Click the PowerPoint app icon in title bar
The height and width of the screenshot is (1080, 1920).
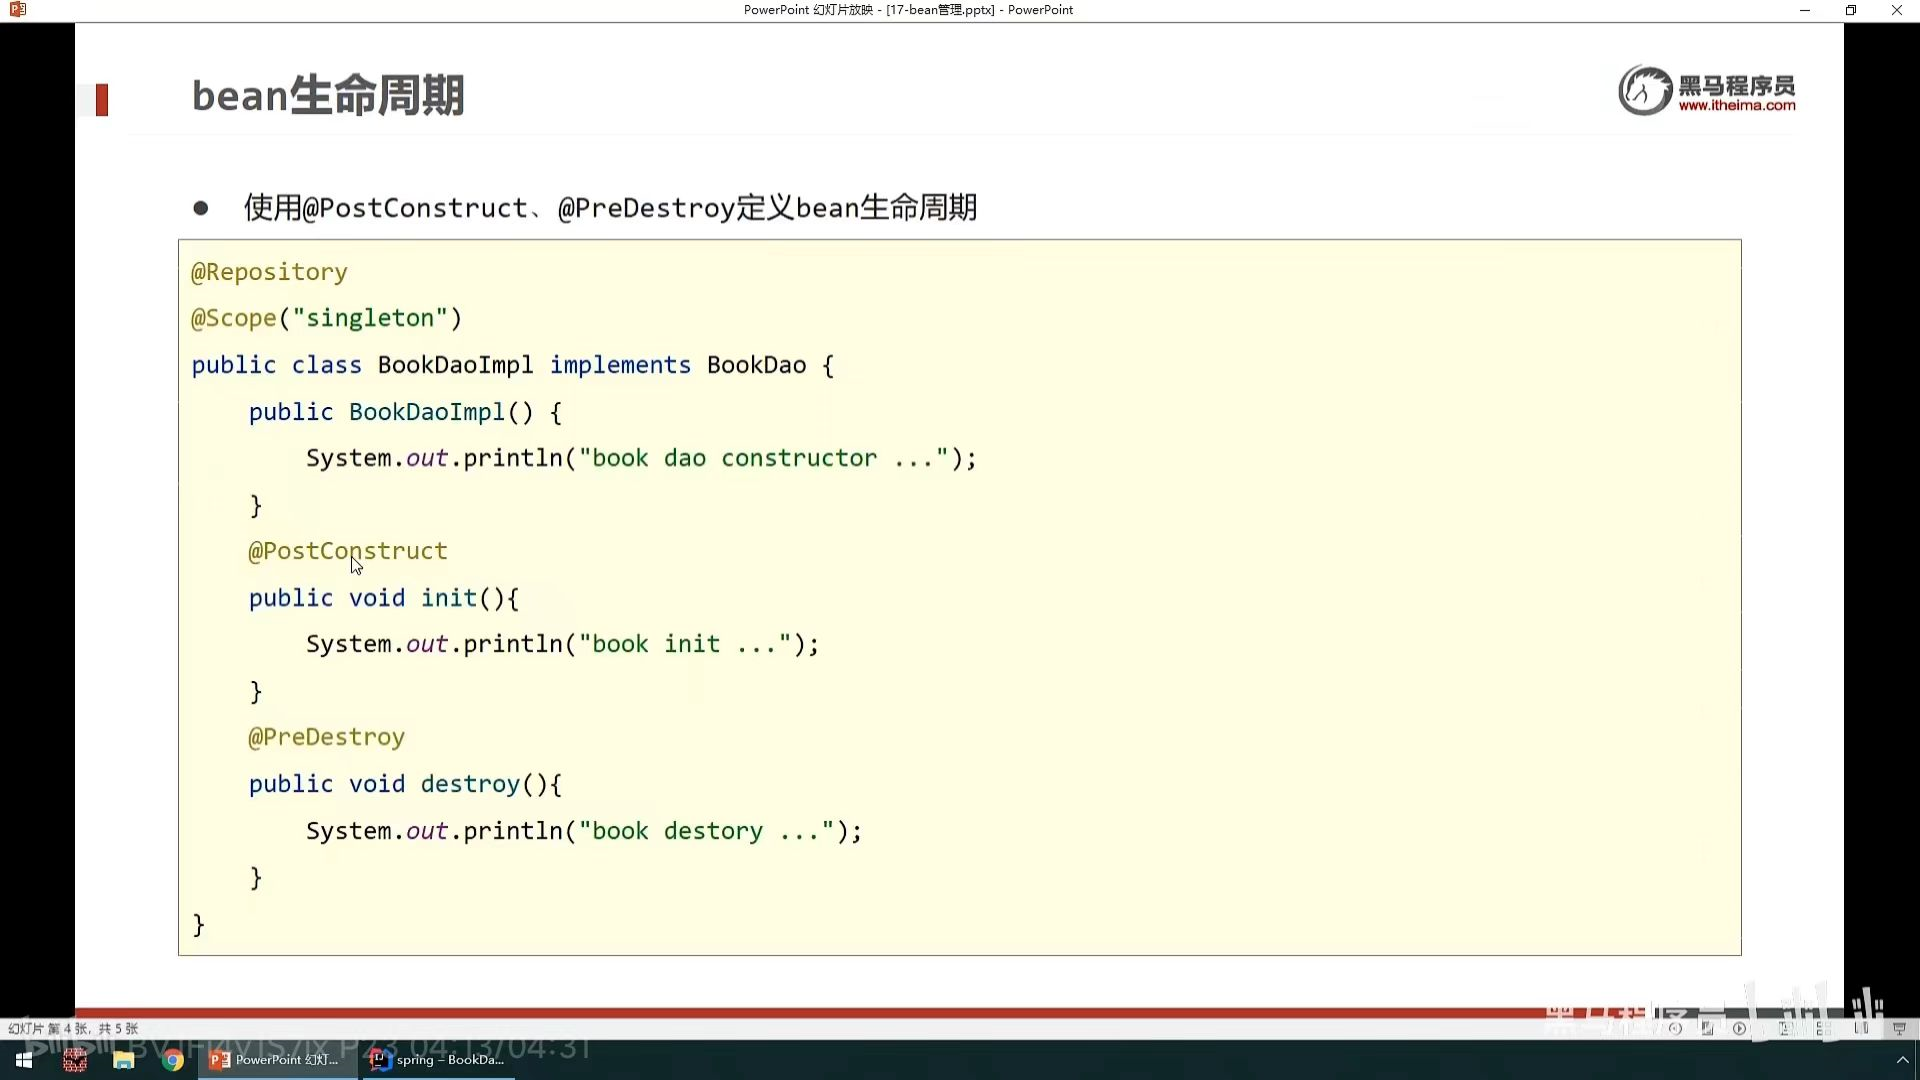(17, 10)
